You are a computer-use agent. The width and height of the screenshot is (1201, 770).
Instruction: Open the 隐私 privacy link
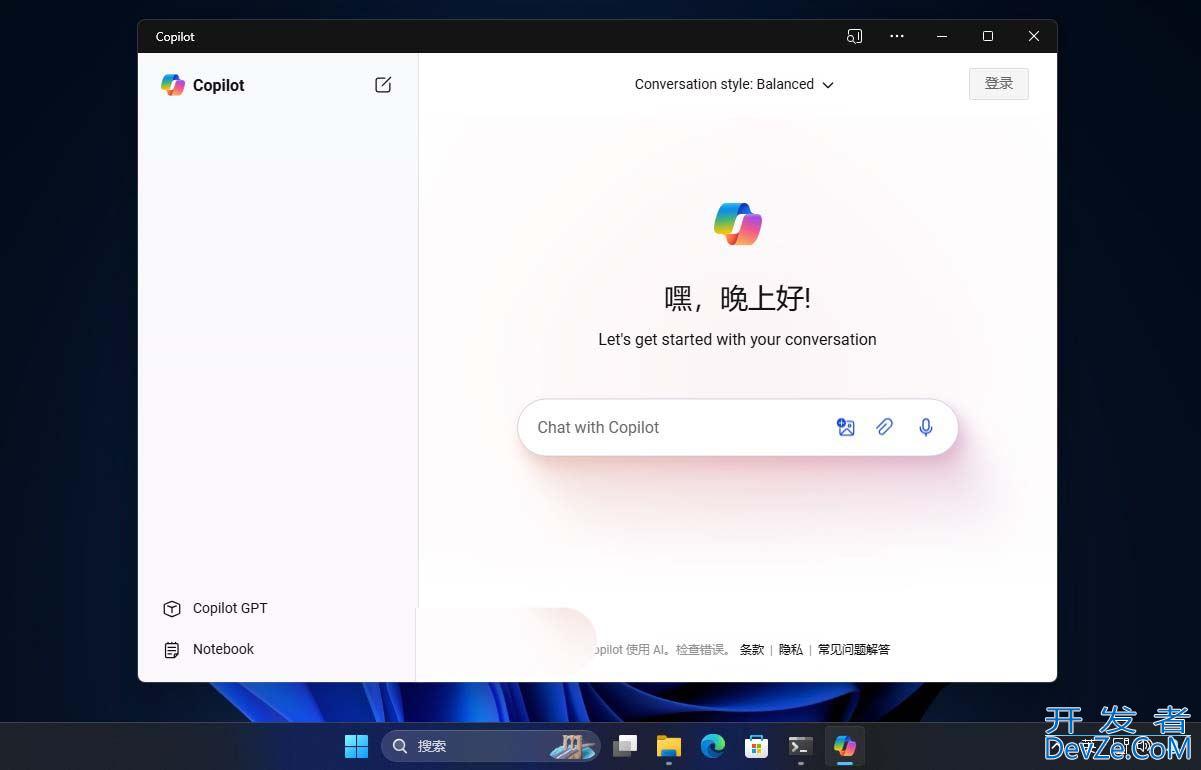(791, 649)
